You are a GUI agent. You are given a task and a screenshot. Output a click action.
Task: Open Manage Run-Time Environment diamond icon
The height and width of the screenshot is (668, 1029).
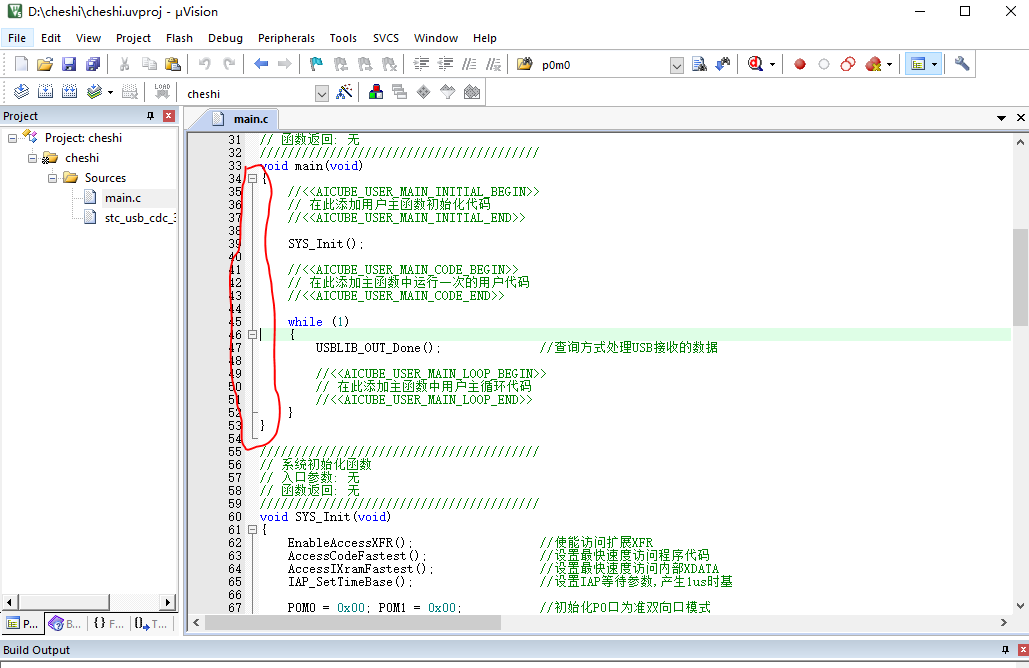click(x=423, y=92)
